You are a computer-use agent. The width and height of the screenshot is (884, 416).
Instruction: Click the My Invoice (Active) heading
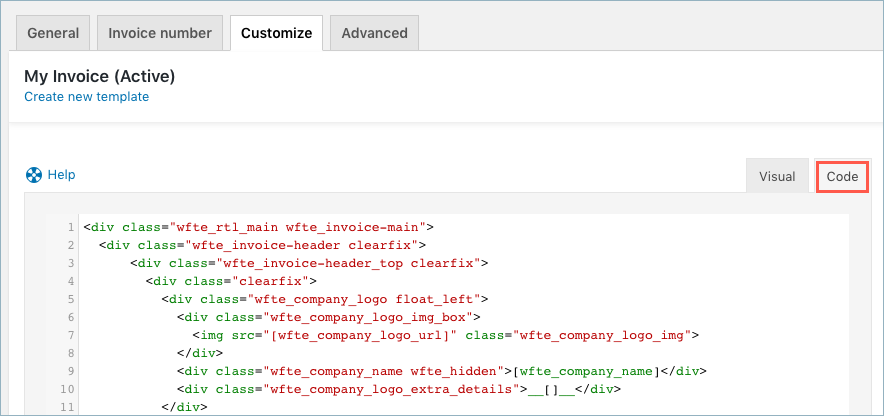point(99,77)
